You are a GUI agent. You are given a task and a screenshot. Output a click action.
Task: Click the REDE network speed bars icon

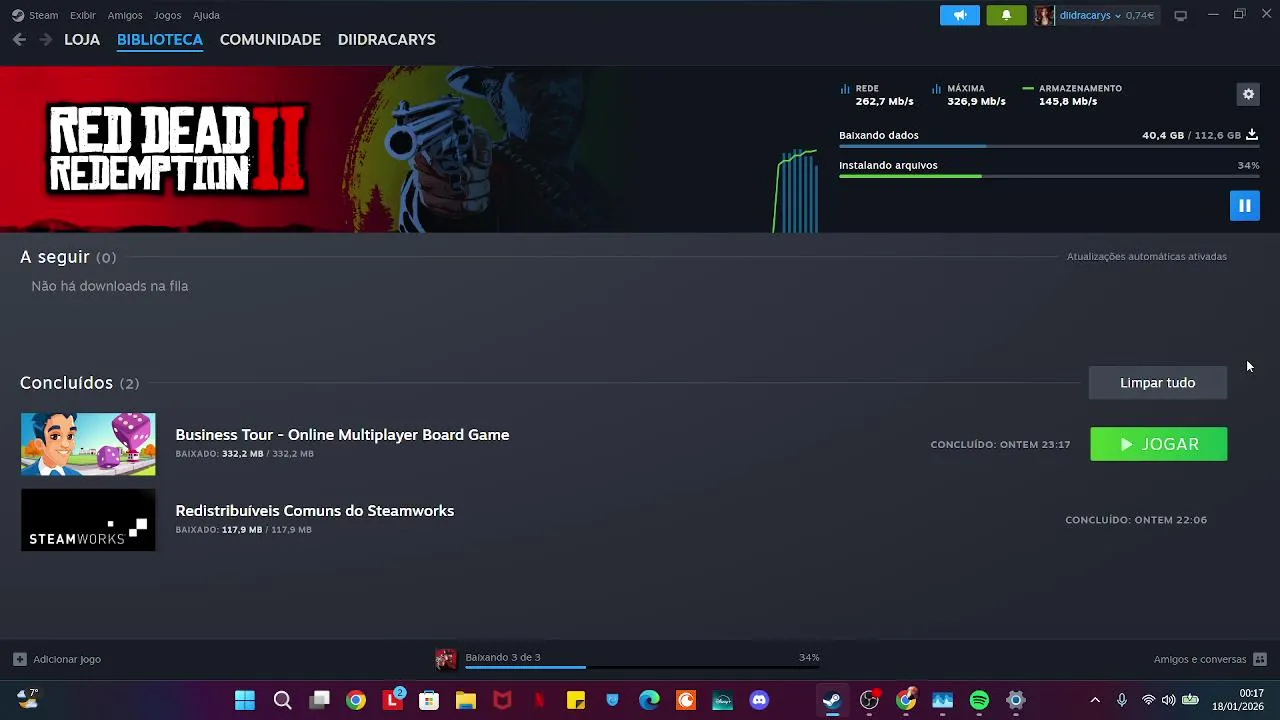click(845, 89)
